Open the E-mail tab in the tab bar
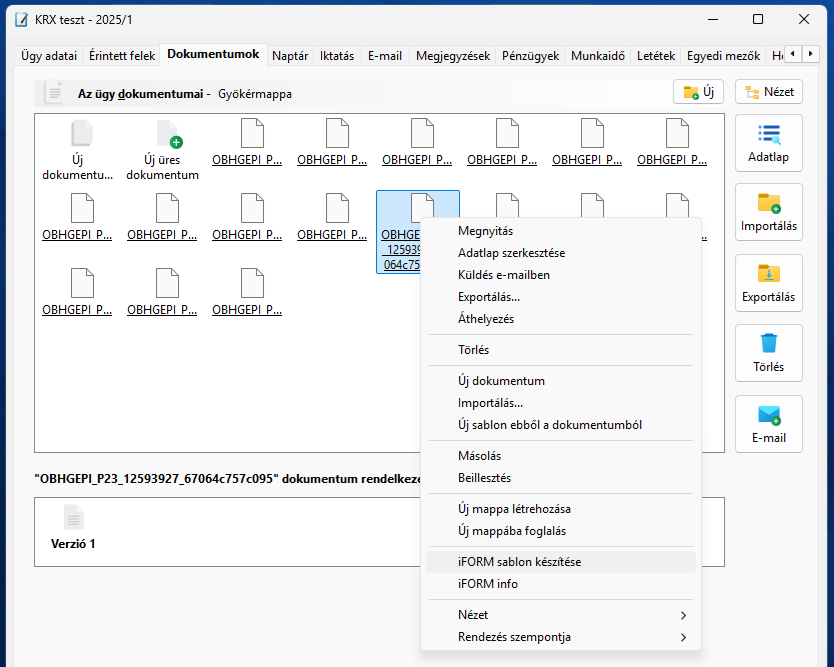 [385, 56]
